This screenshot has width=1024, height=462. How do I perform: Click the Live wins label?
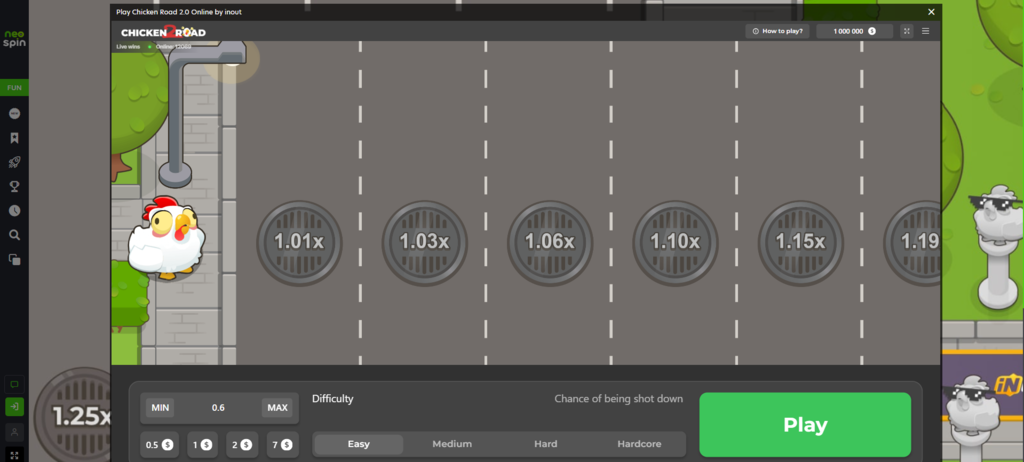pyautogui.click(x=128, y=47)
